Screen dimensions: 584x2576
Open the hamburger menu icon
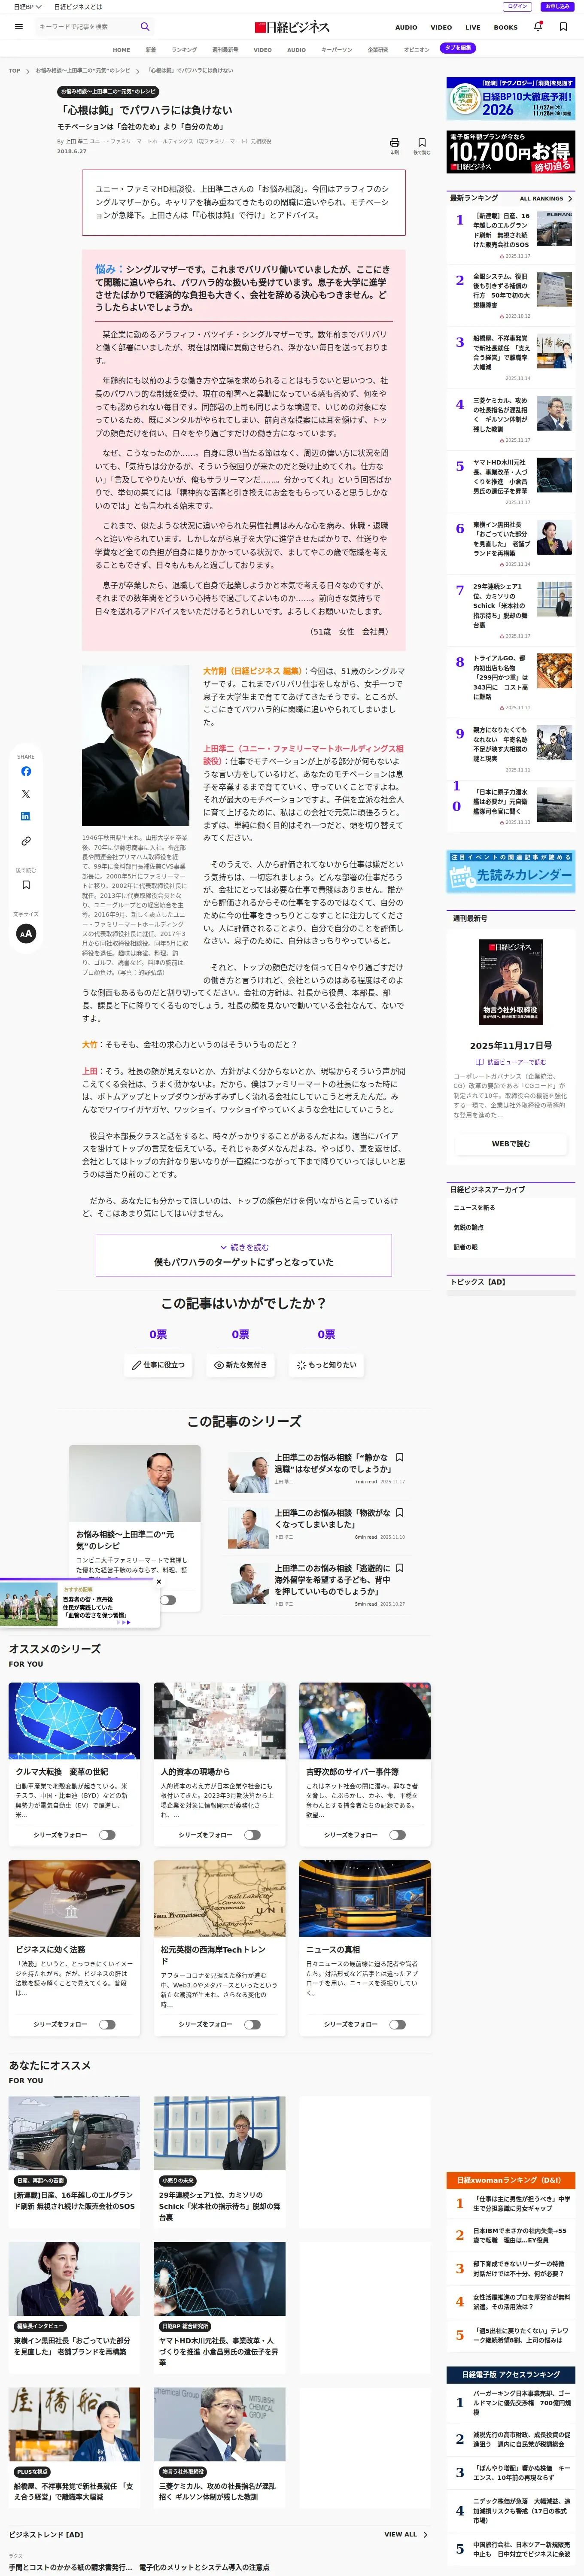tap(18, 27)
